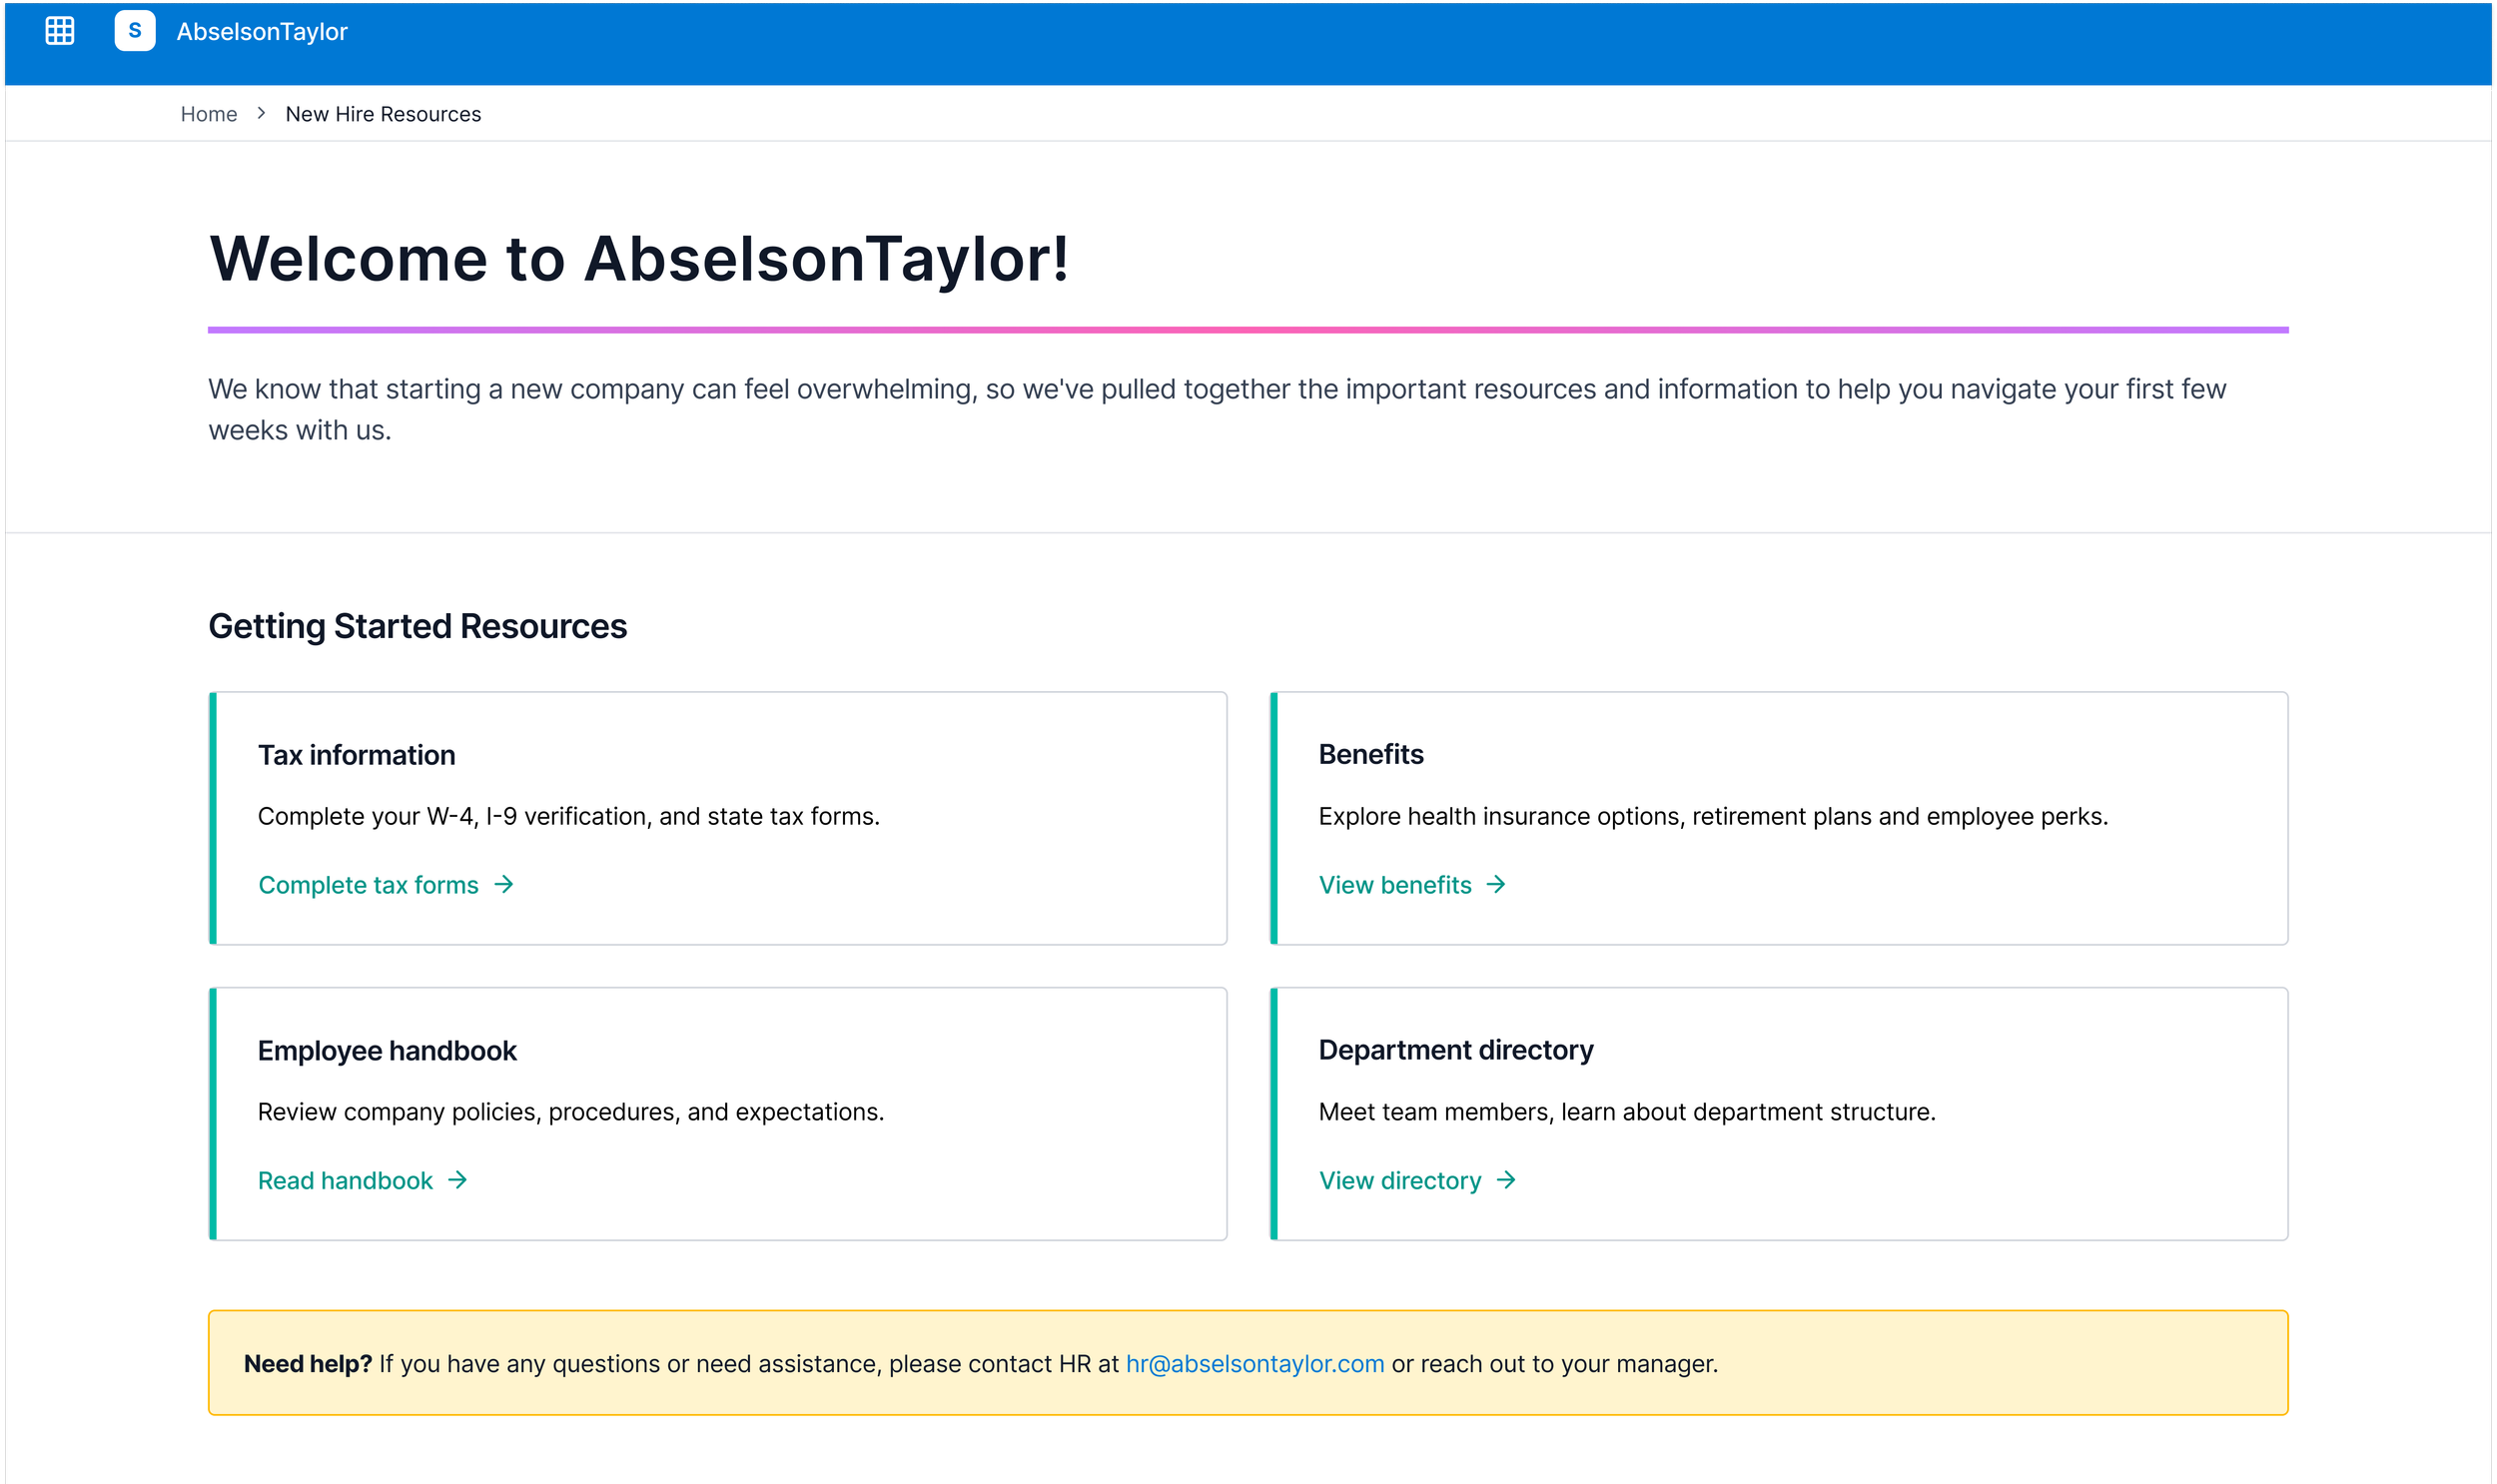Viewport: 2497px width, 1484px height.
Task: Click the Employee handbook card heading
Action: click(x=387, y=1051)
